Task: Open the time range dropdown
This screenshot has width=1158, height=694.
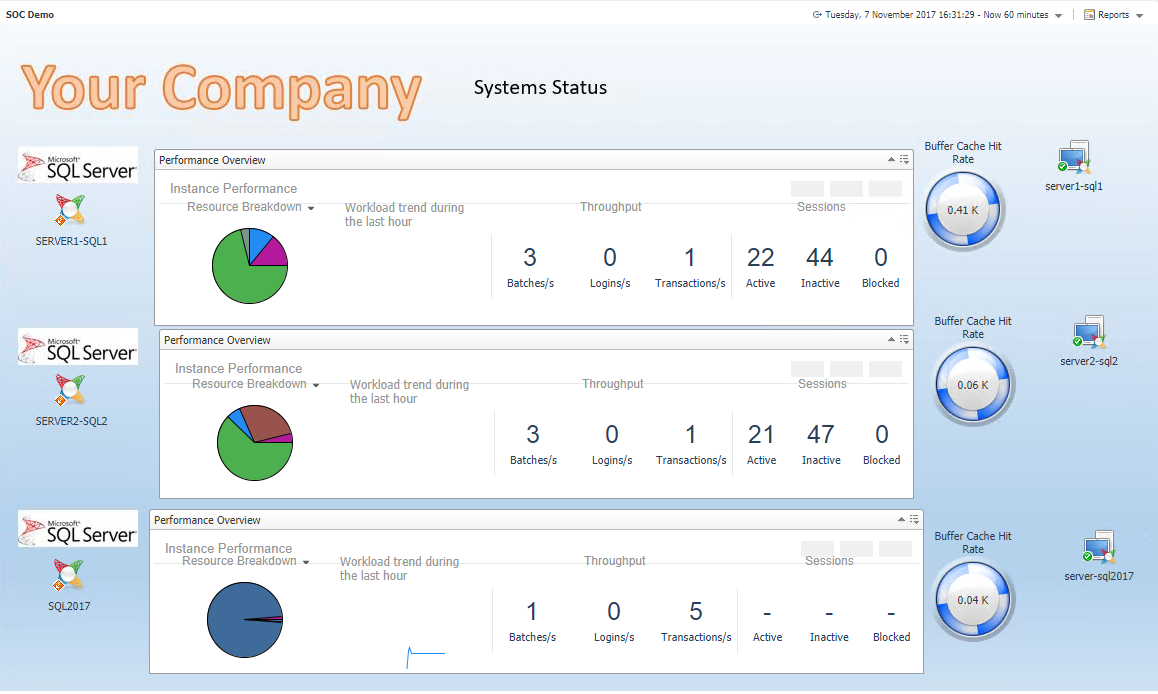Action: pos(1059,16)
